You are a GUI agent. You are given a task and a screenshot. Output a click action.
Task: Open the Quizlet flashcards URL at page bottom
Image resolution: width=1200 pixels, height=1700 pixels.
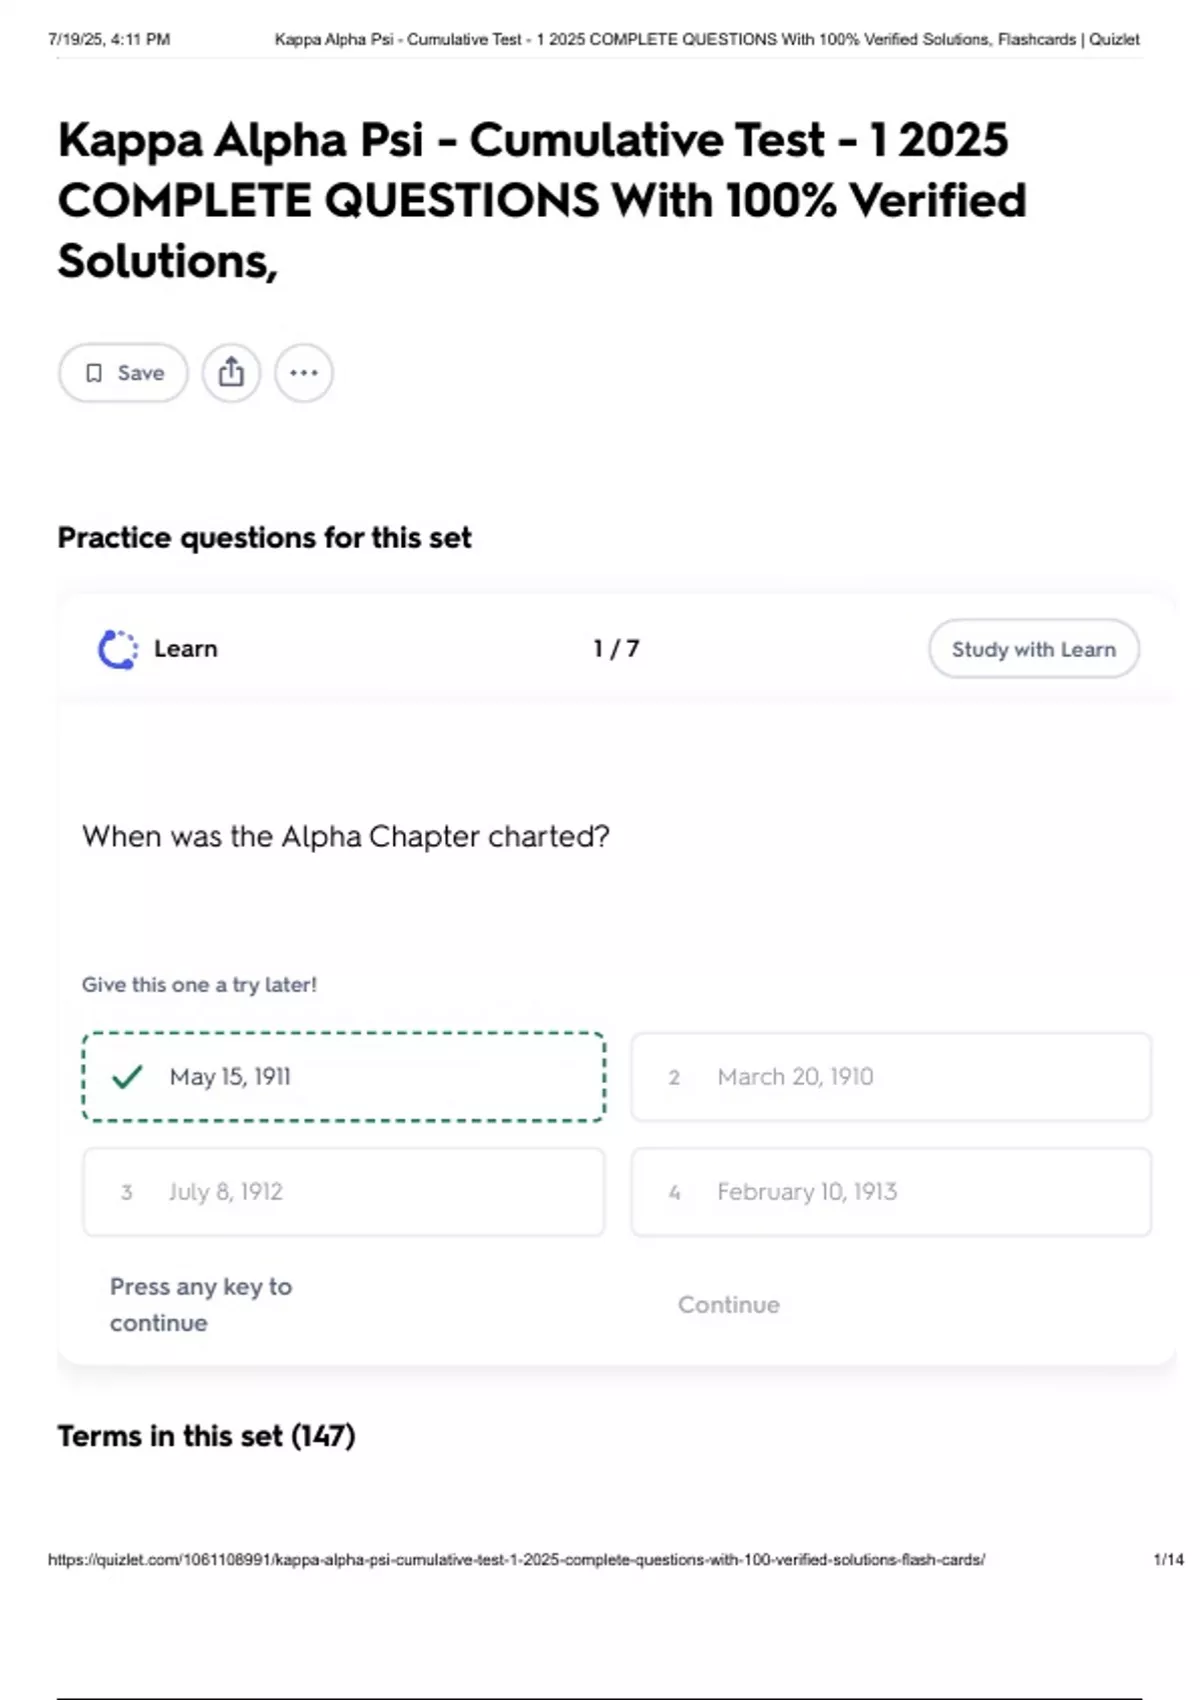pos(517,1557)
